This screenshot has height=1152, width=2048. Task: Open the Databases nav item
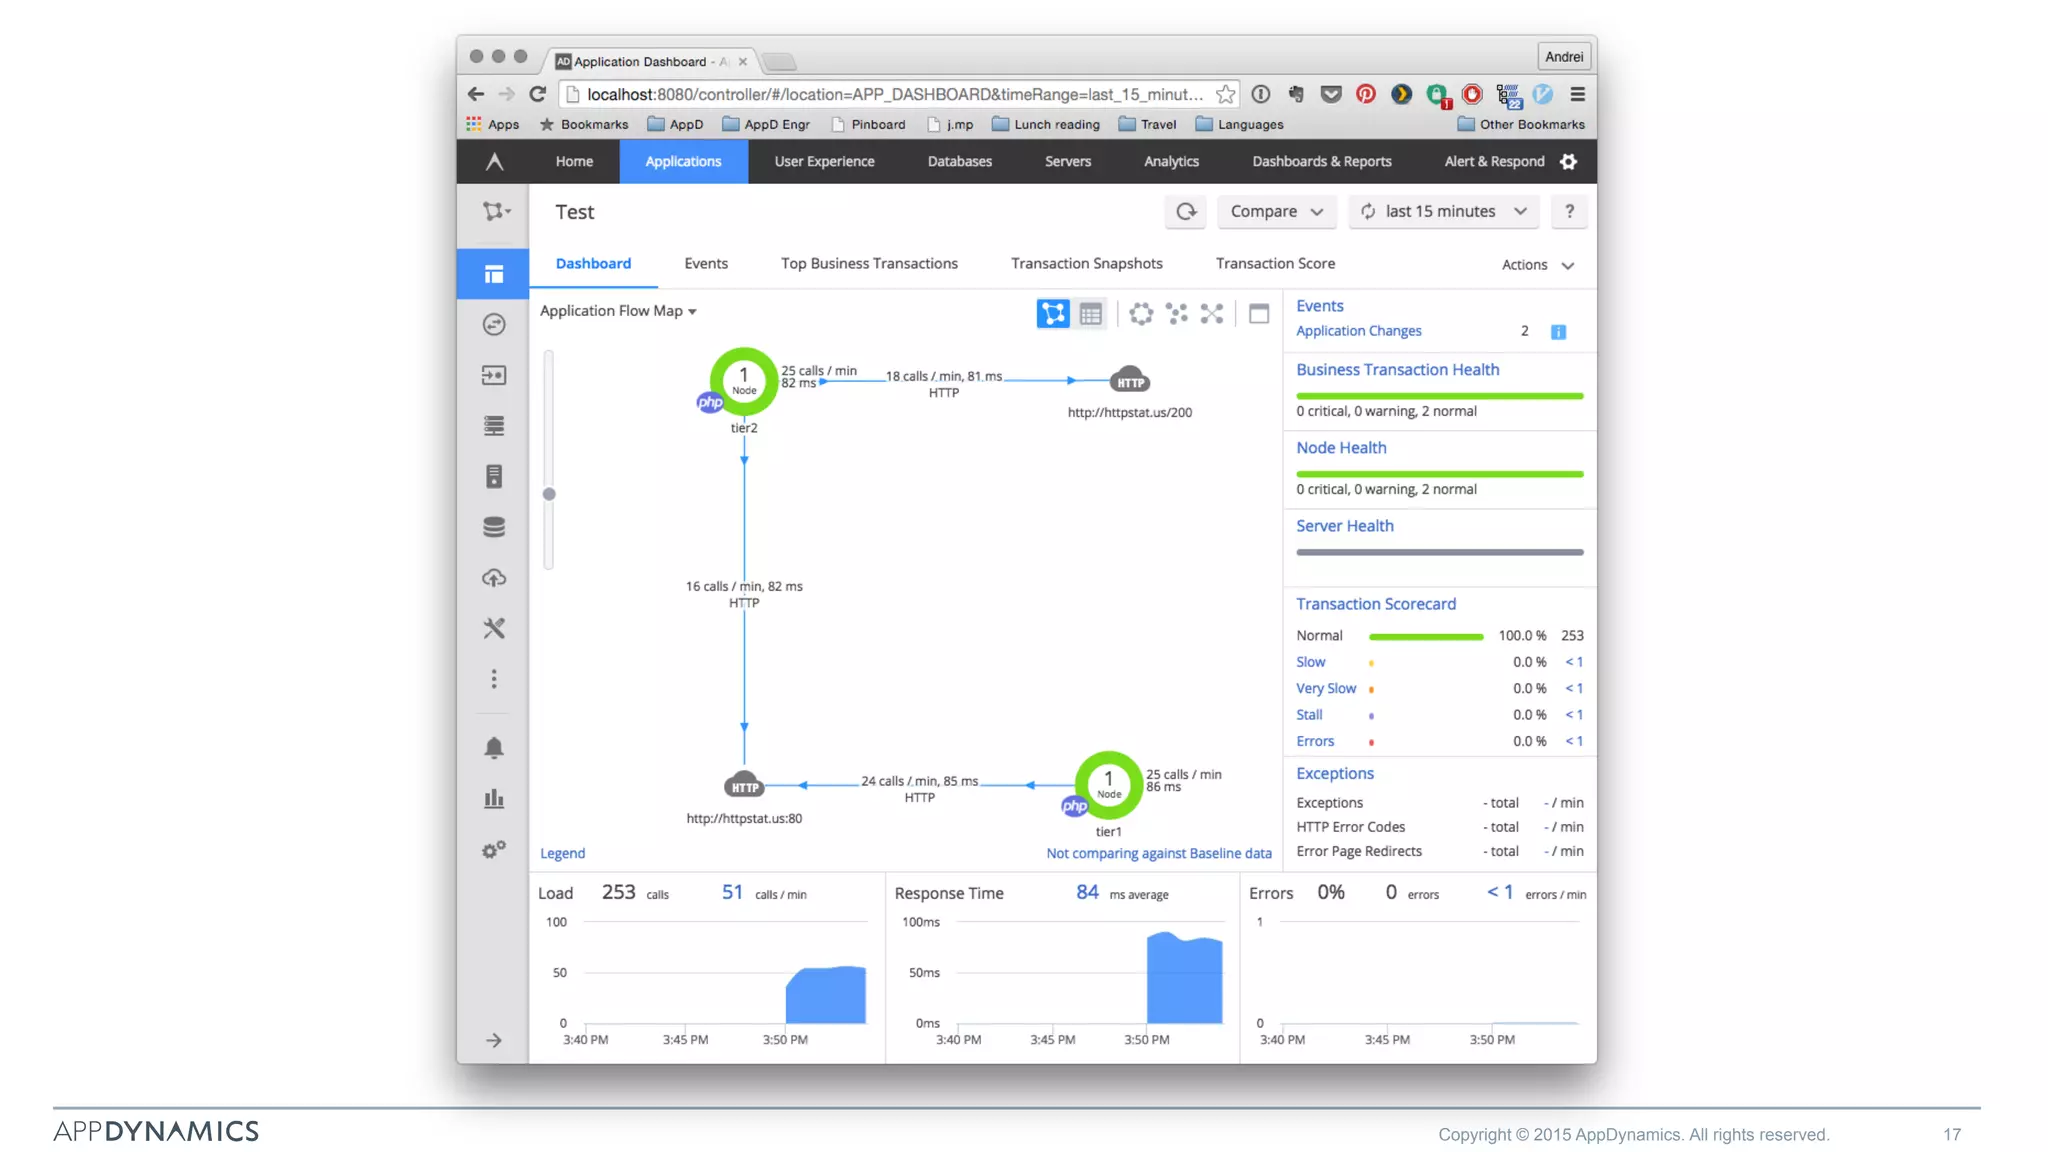click(x=959, y=161)
